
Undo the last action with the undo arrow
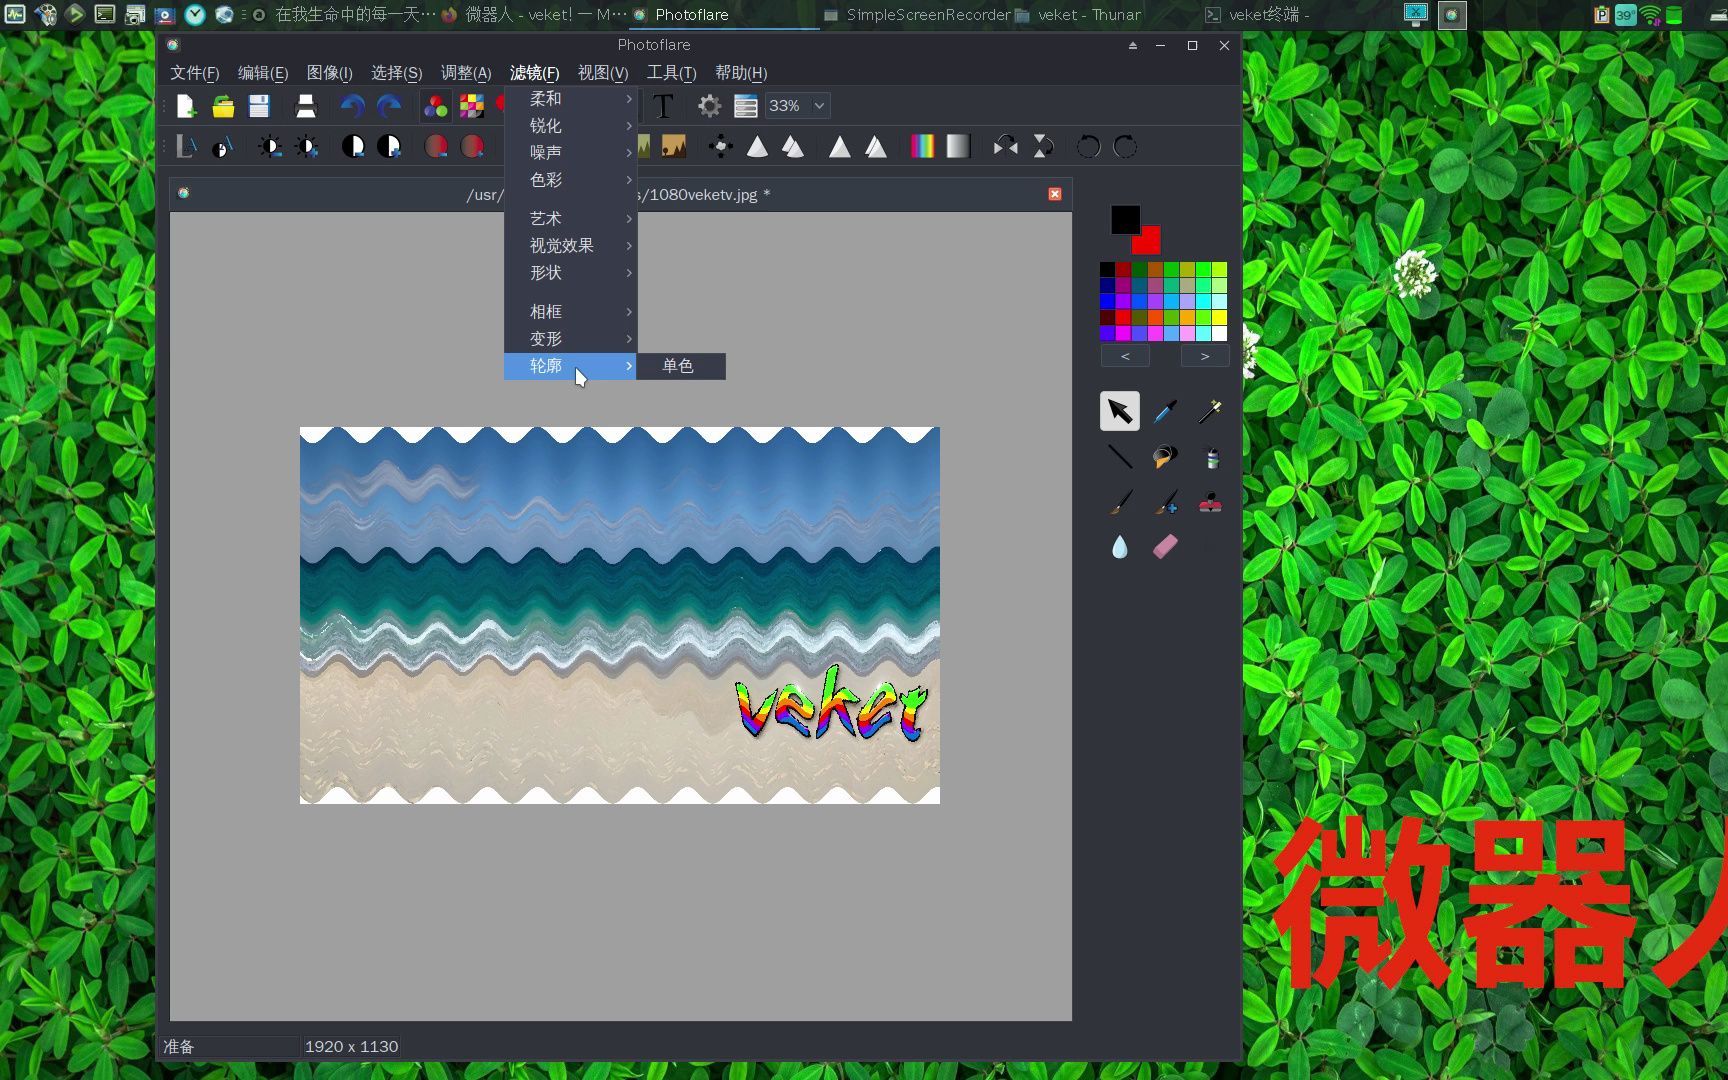coord(352,106)
